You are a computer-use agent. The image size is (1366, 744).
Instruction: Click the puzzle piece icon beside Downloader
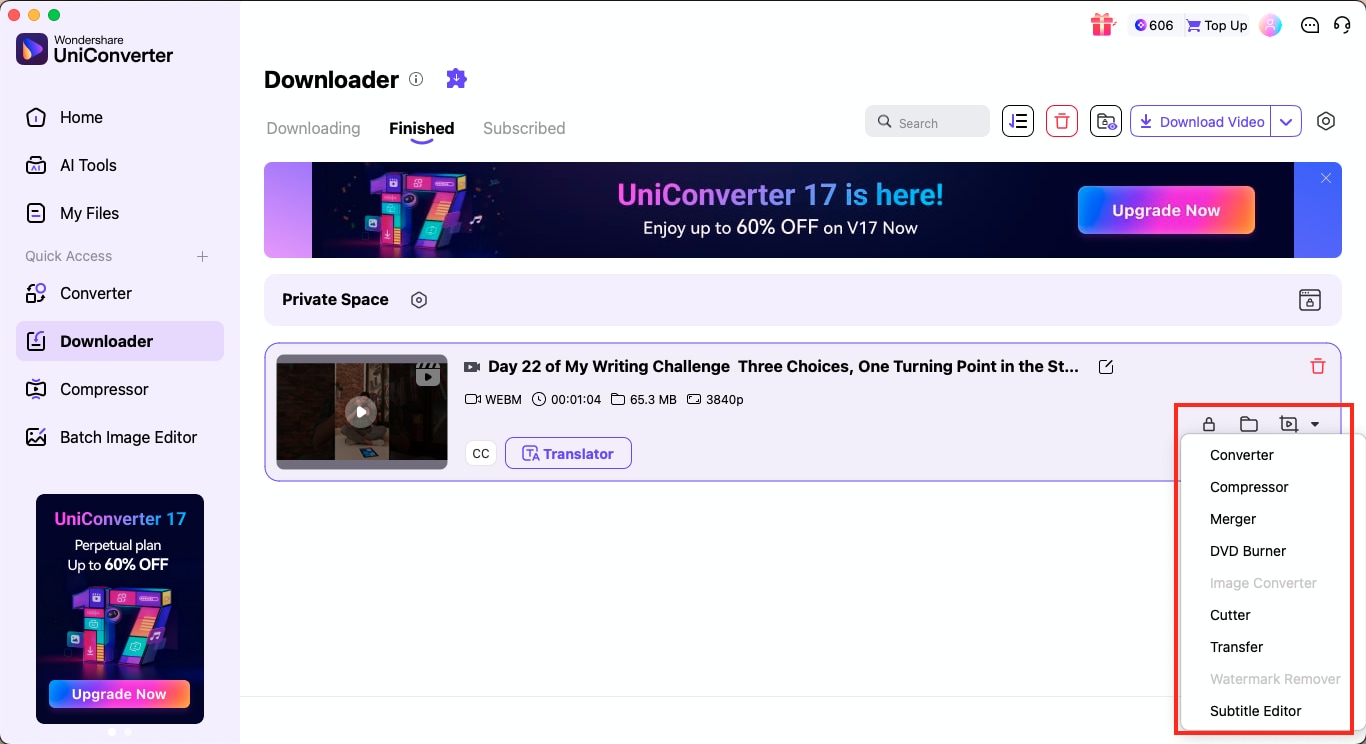tap(456, 78)
